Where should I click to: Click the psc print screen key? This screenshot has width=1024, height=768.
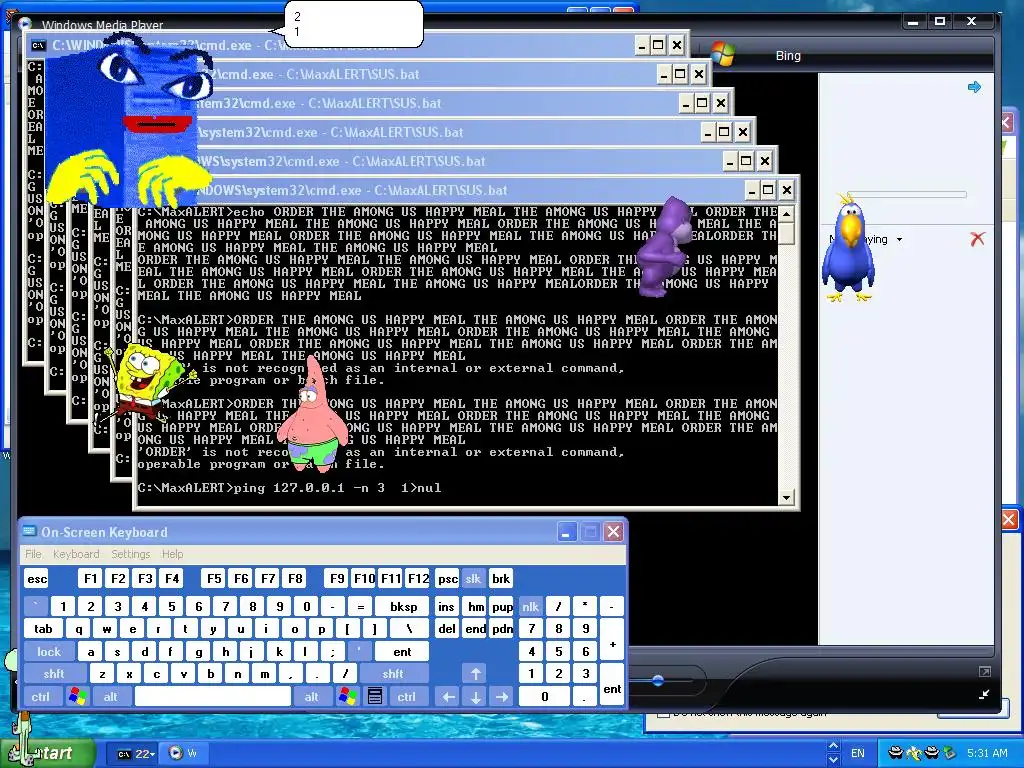(x=447, y=579)
